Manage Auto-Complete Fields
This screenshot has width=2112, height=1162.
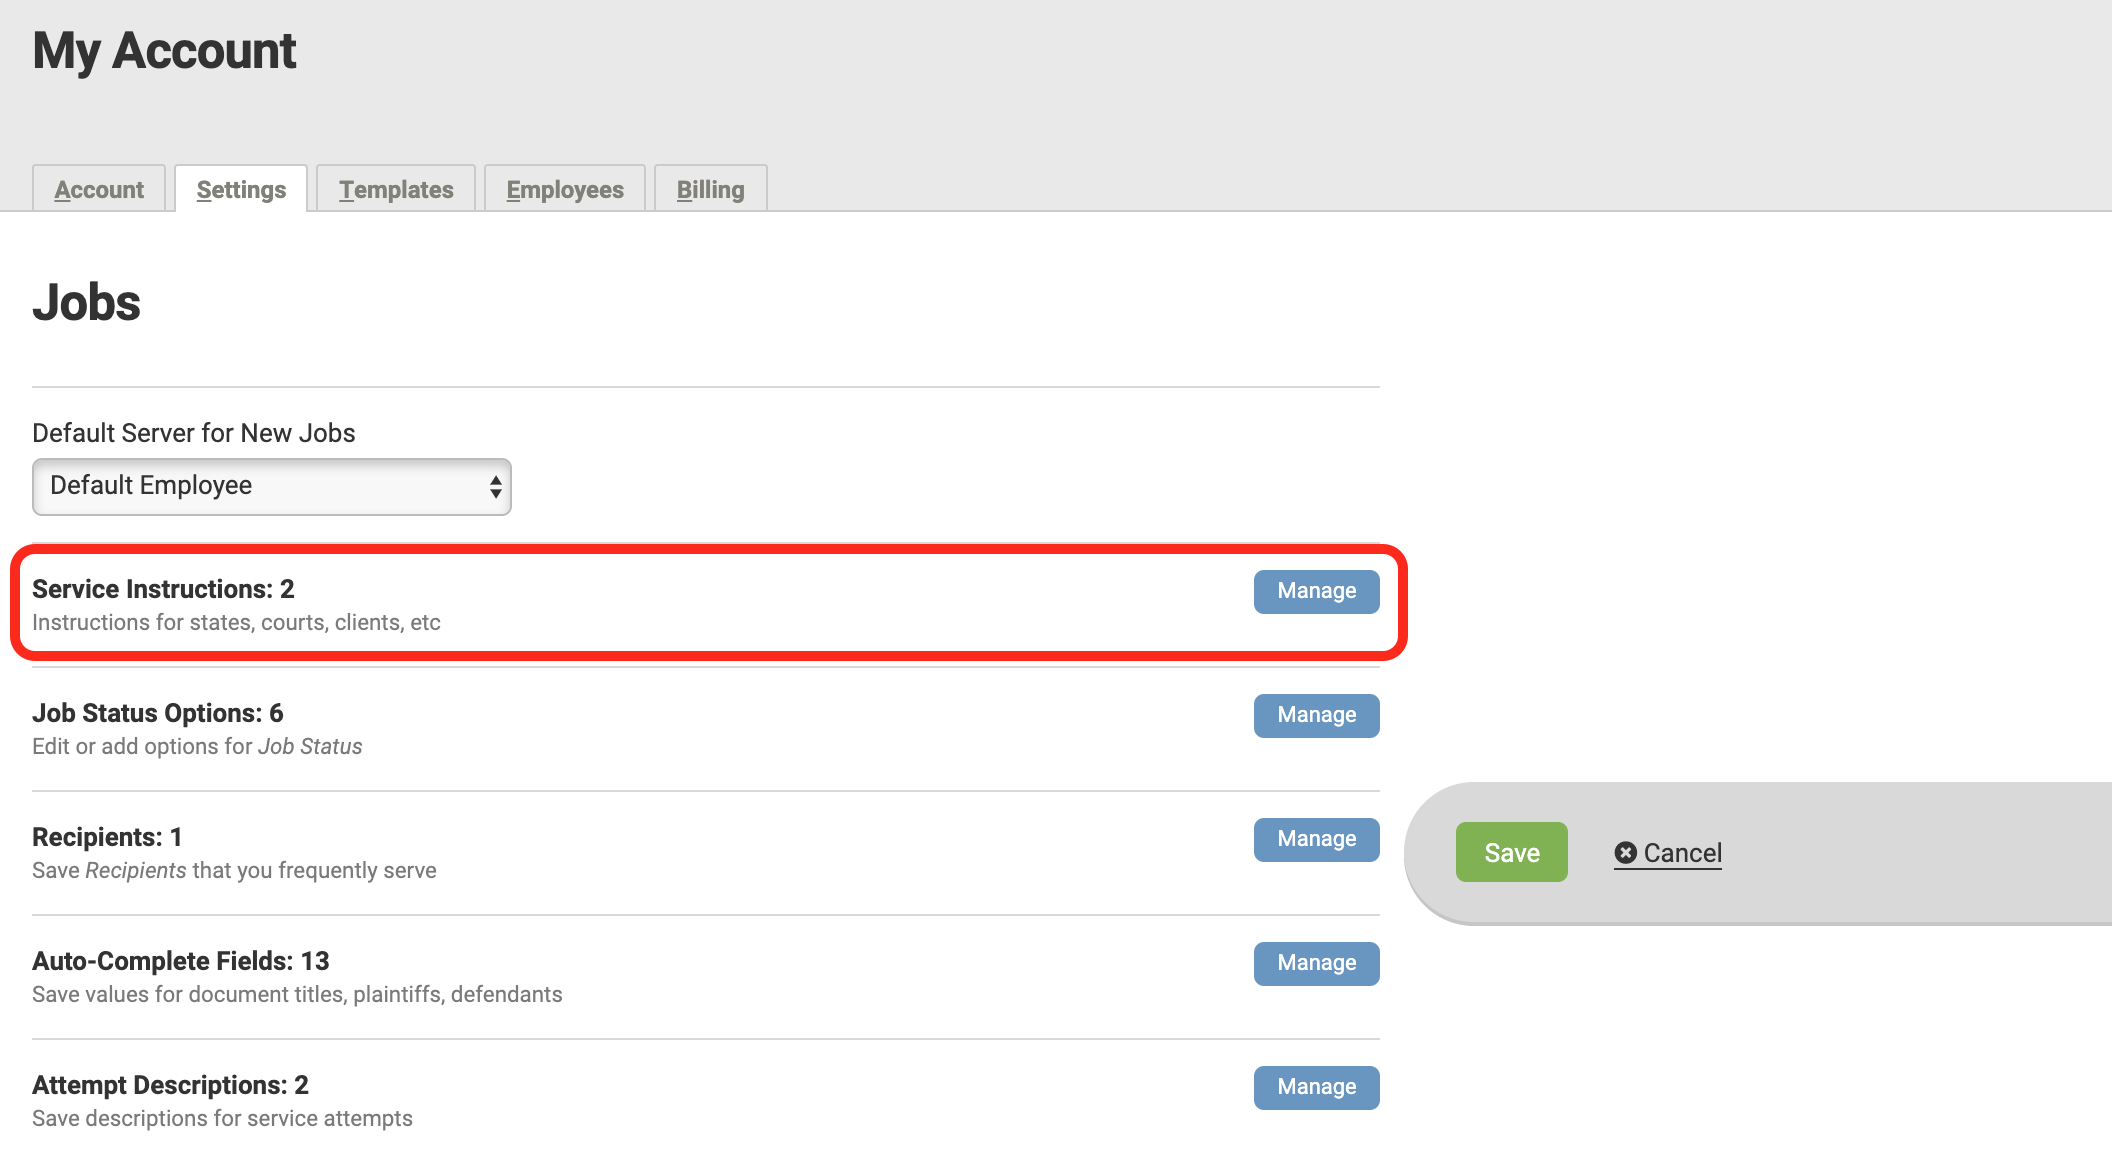(1315, 963)
